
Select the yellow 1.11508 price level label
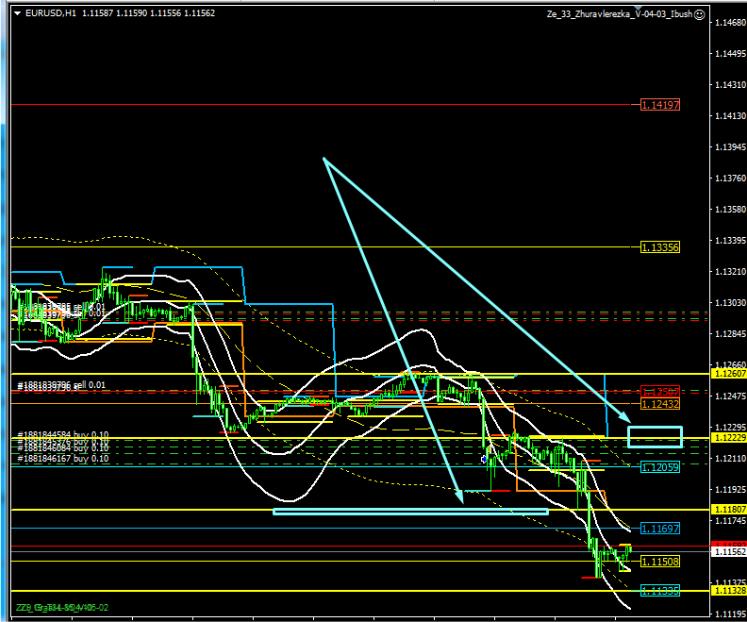pos(660,561)
